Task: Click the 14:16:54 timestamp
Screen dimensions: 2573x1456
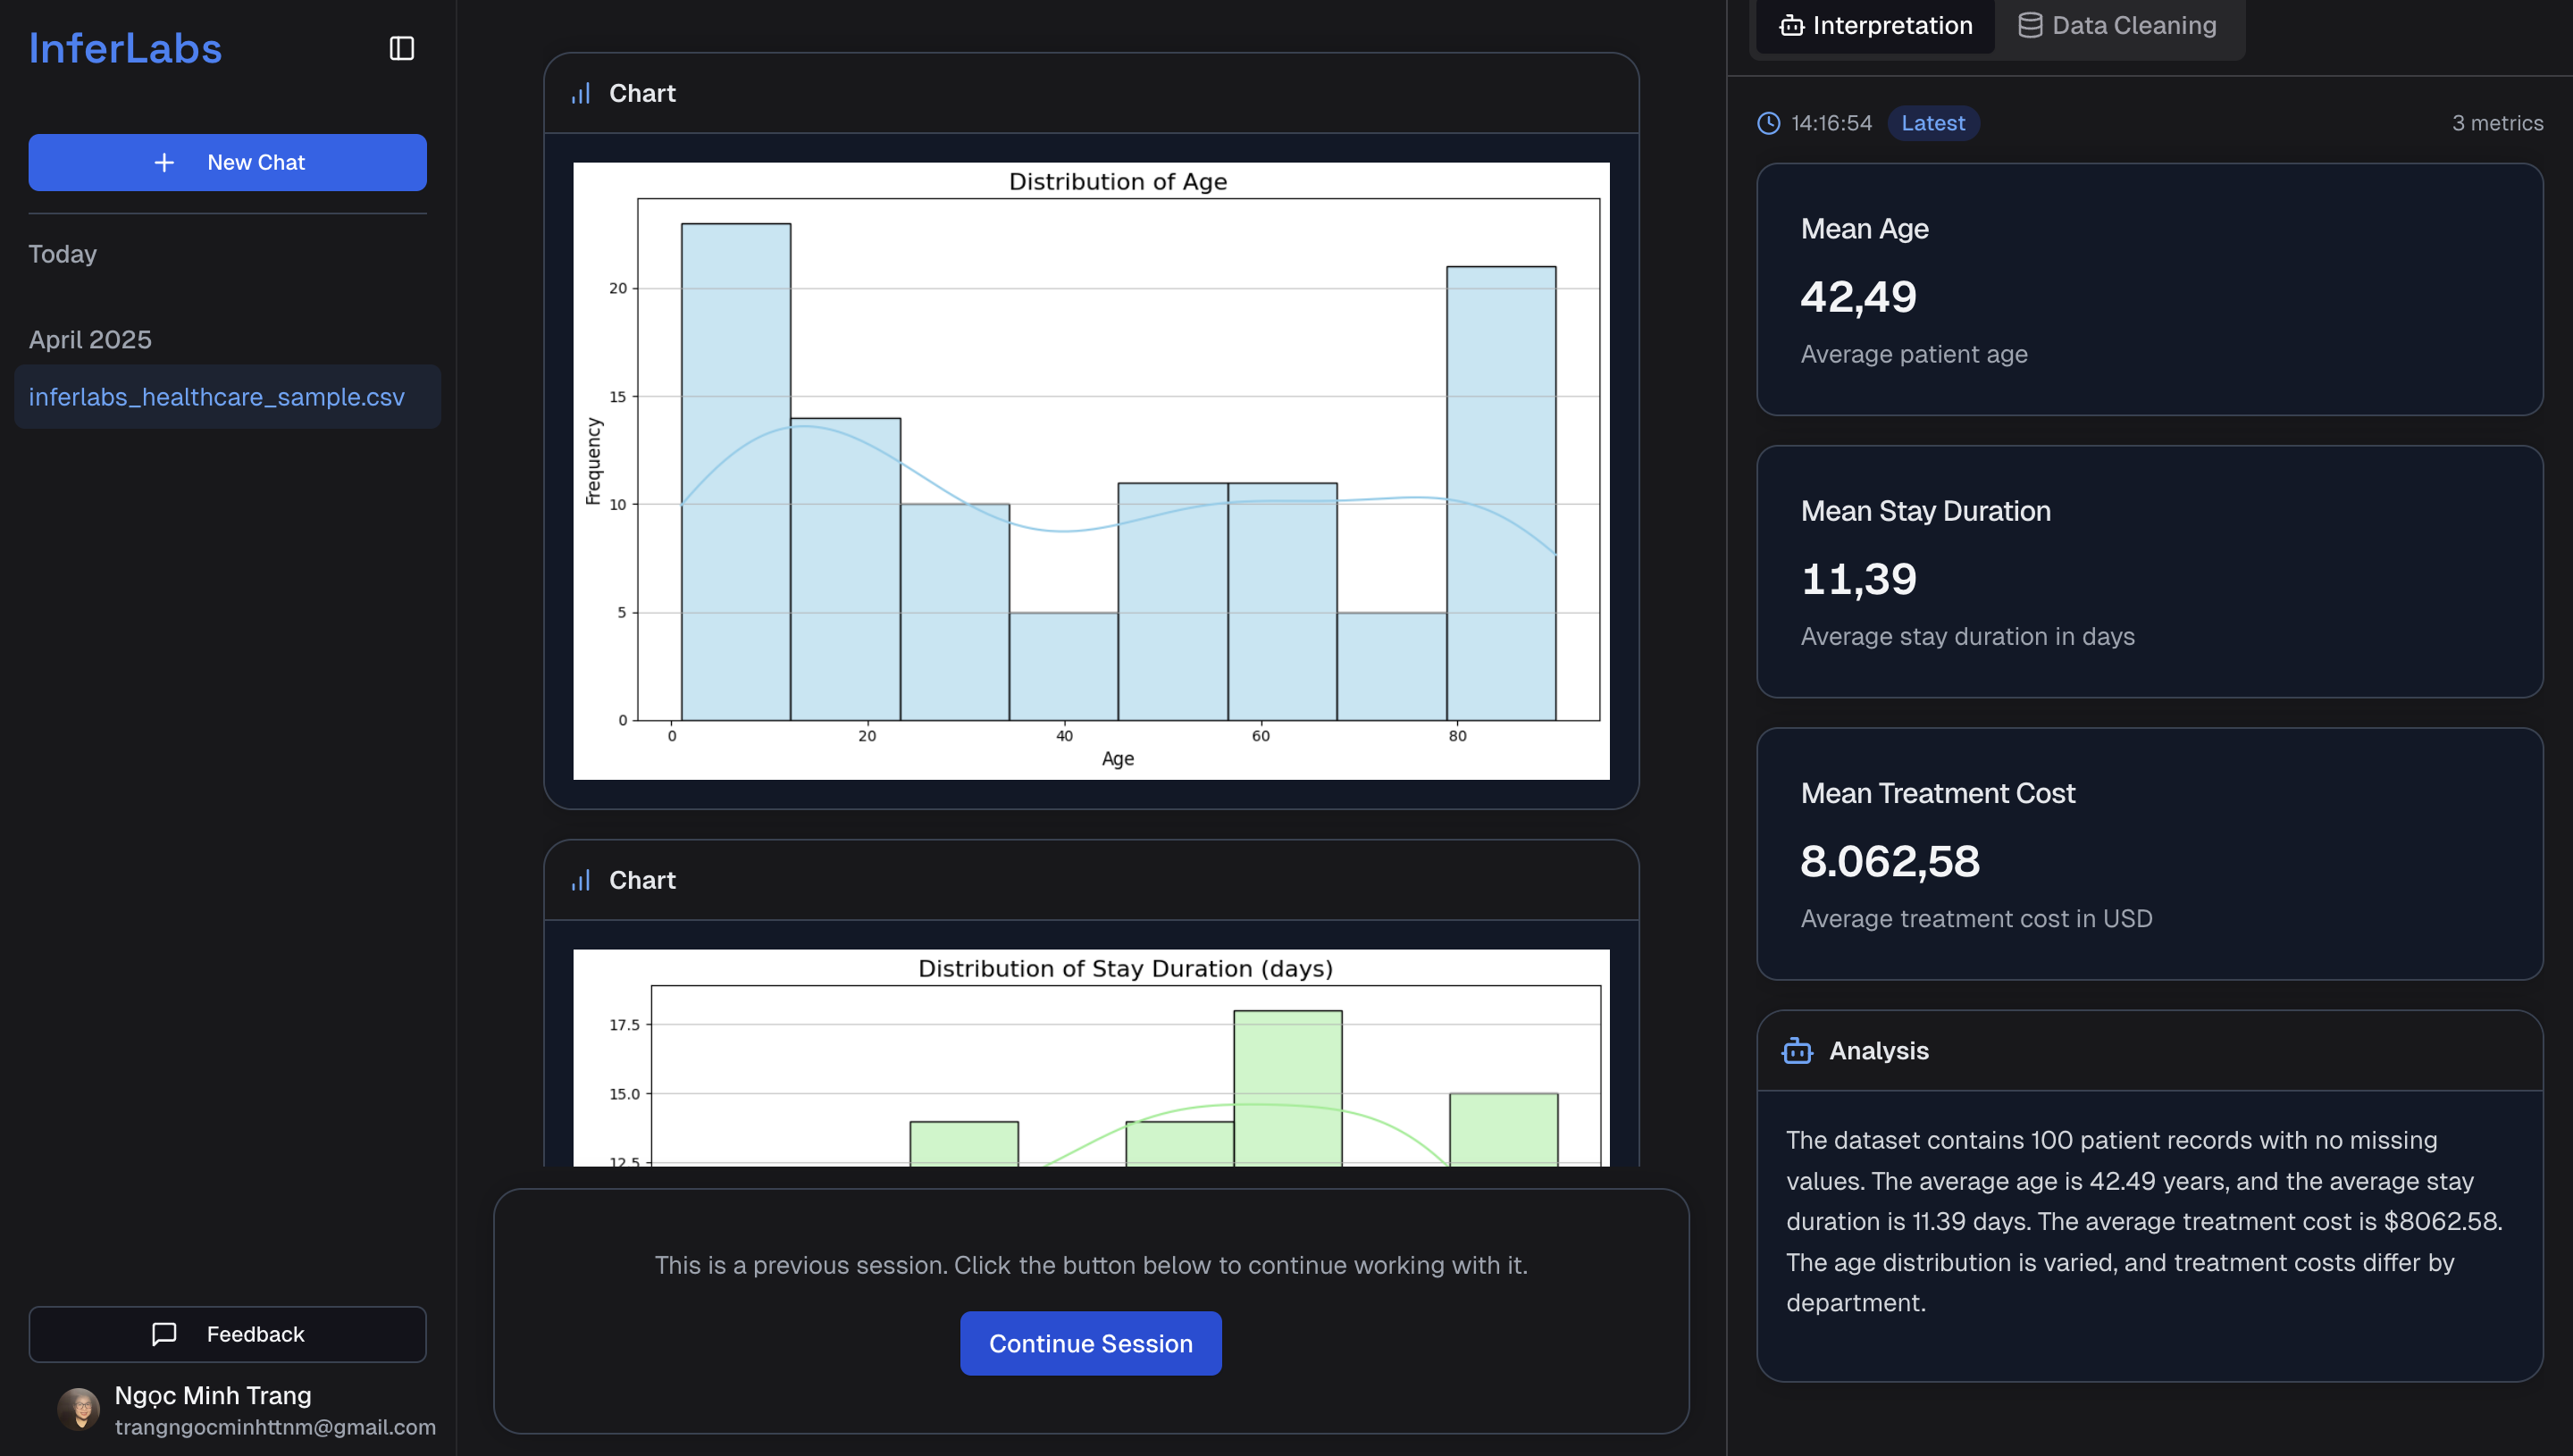Action: click(1831, 123)
